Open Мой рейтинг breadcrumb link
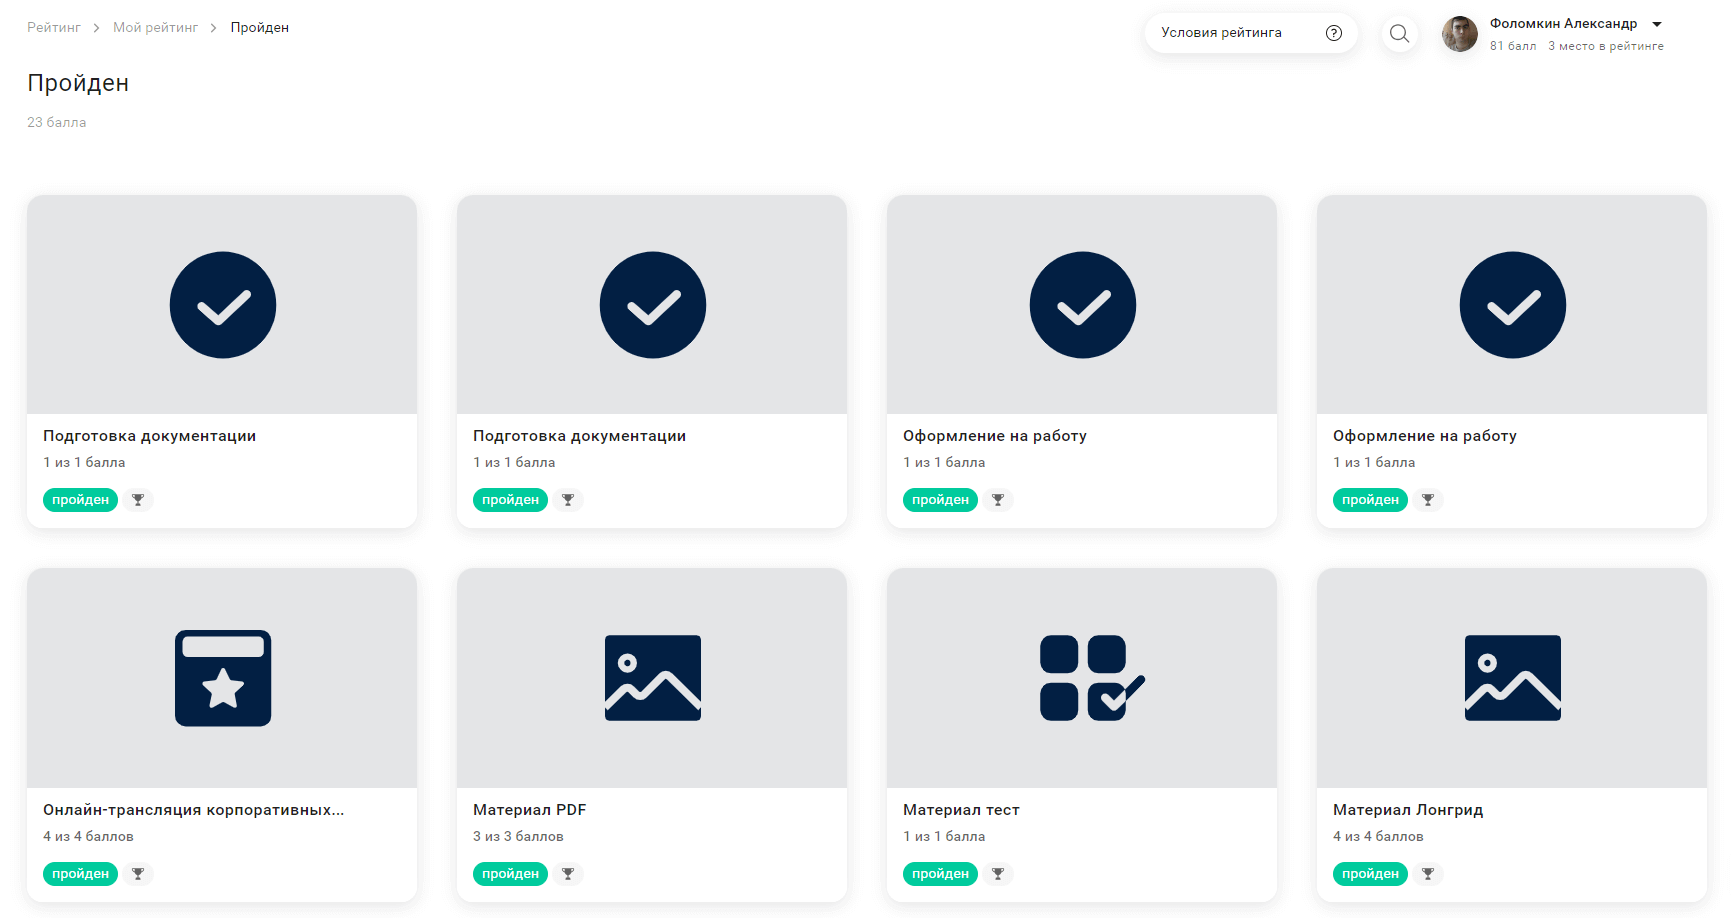The height and width of the screenshot is (918, 1731). (x=155, y=28)
